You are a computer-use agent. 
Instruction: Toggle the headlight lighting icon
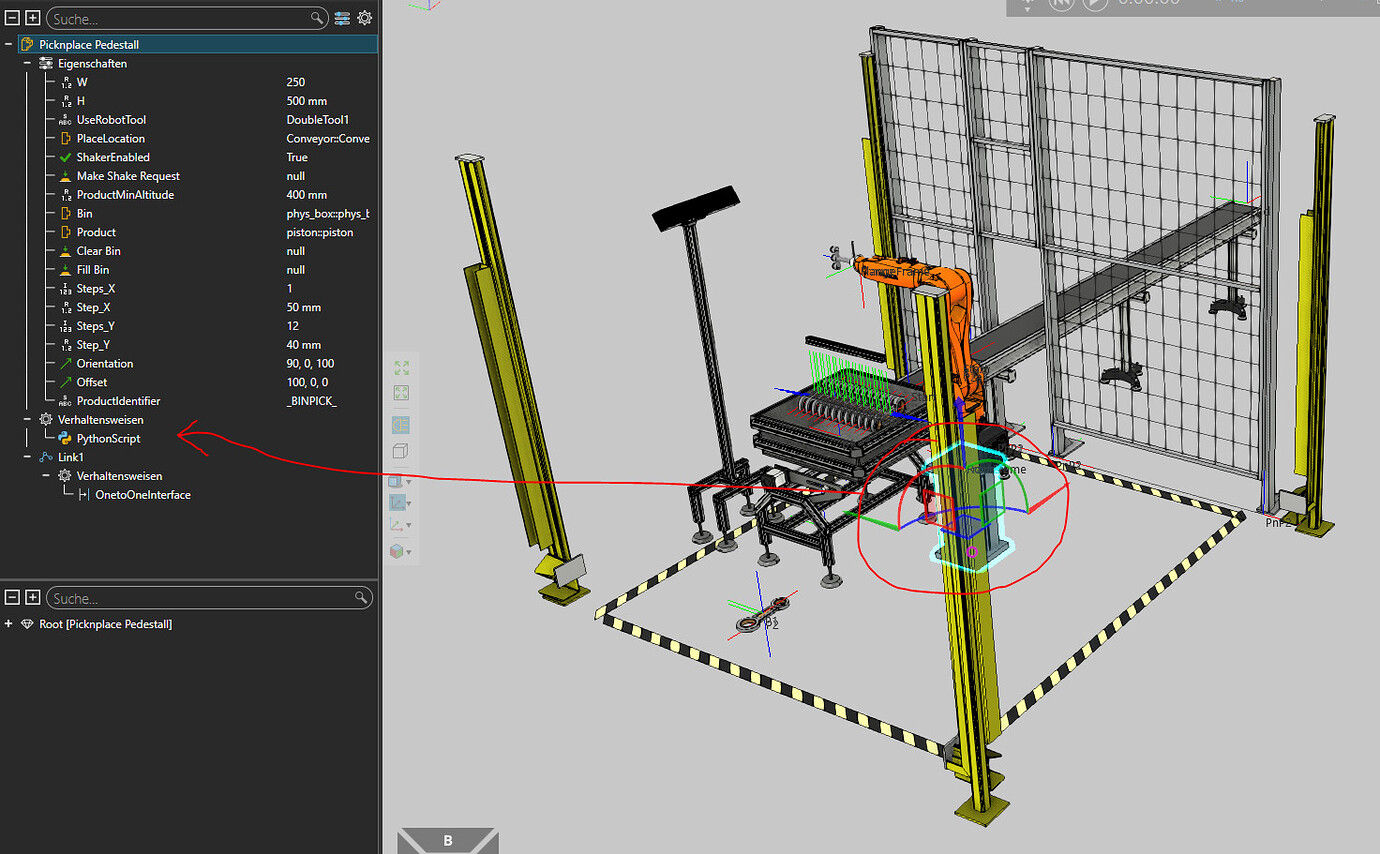coord(401,425)
